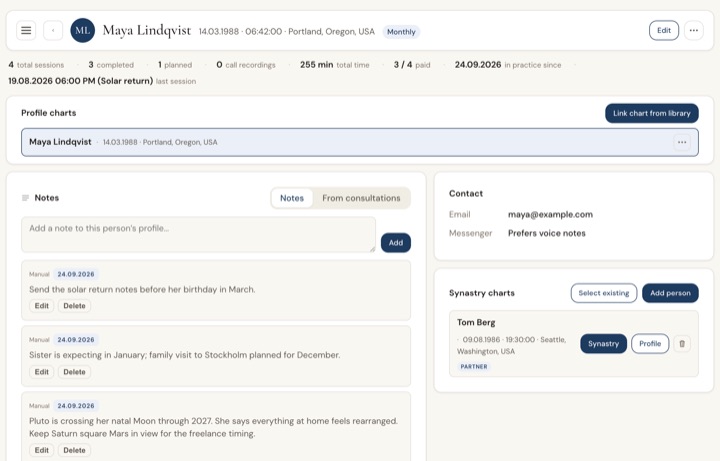Open the header three-dots options menu
Viewport: 720px width, 461px height.
[x=693, y=30]
